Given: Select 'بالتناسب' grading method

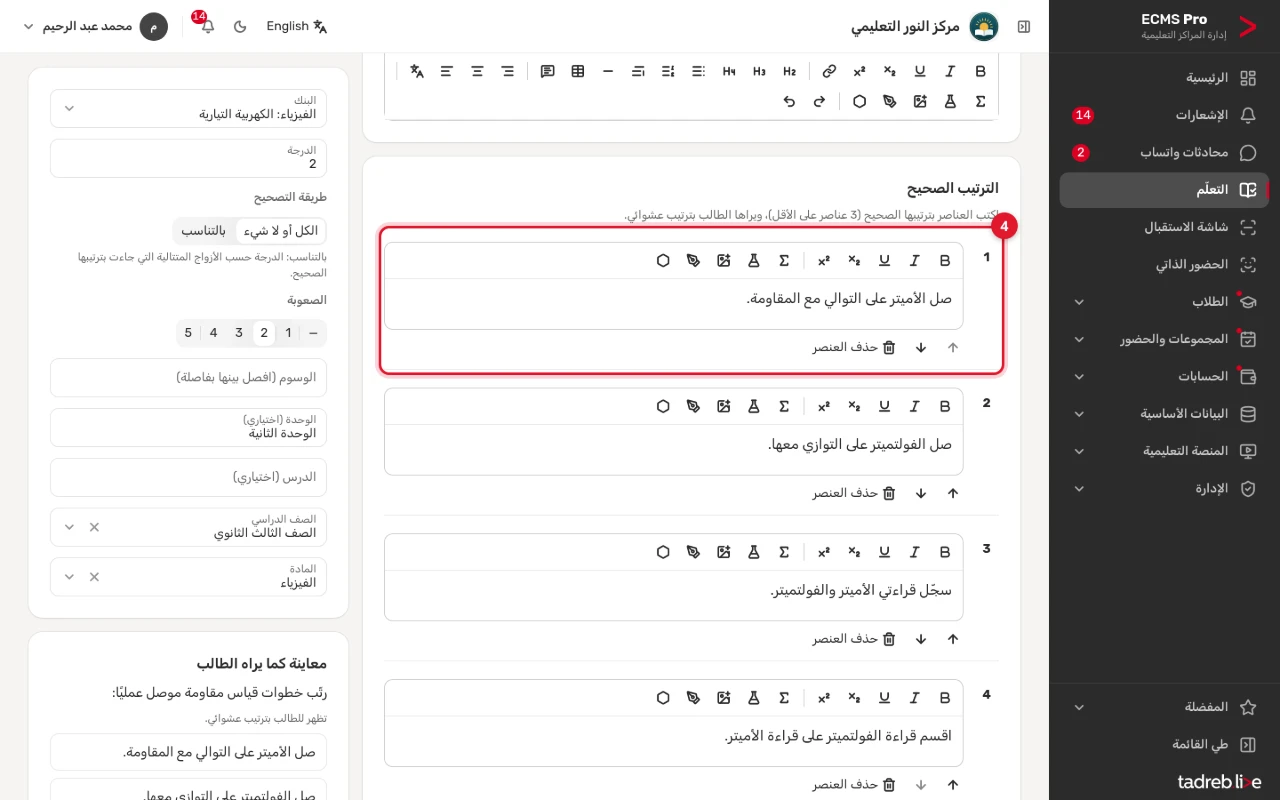Looking at the screenshot, I should click(x=204, y=231).
